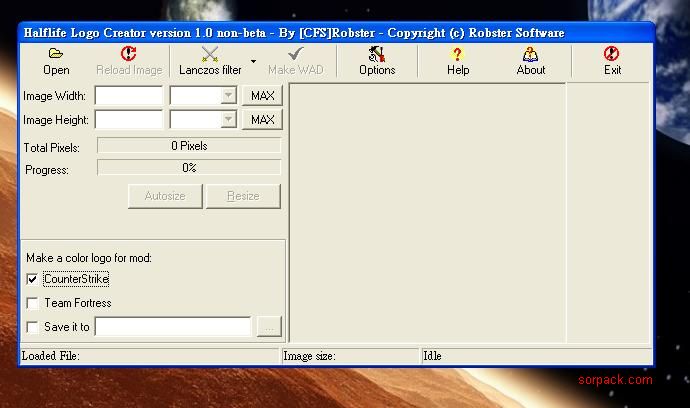Screen dimensions: 690x408
Task: Open the Image Width preset dropdown
Action: (x=228, y=95)
